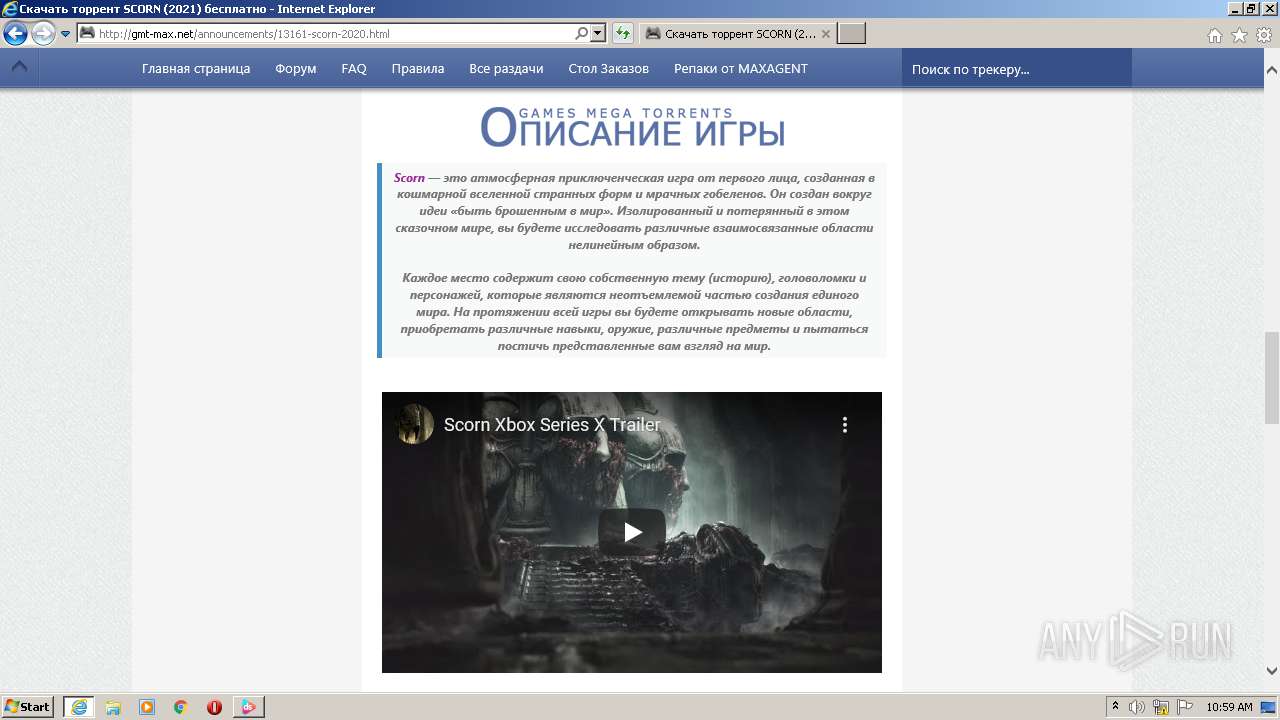Launch Opera from the taskbar
1280x720 pixels.
(x=214, y=707)
